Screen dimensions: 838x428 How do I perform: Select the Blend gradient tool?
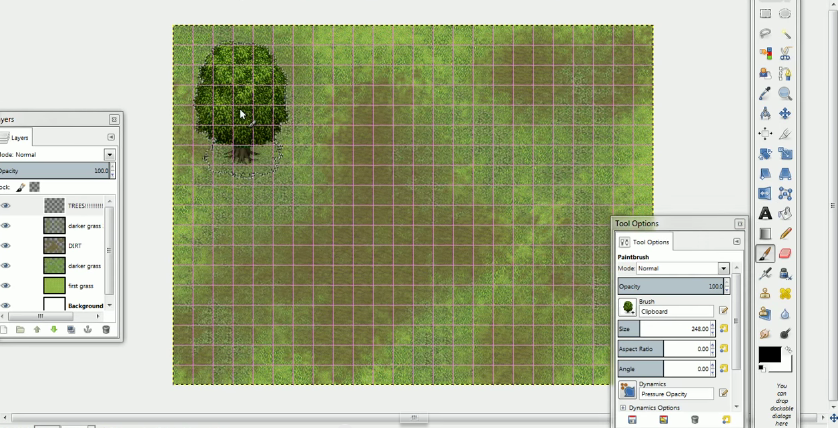765,234
